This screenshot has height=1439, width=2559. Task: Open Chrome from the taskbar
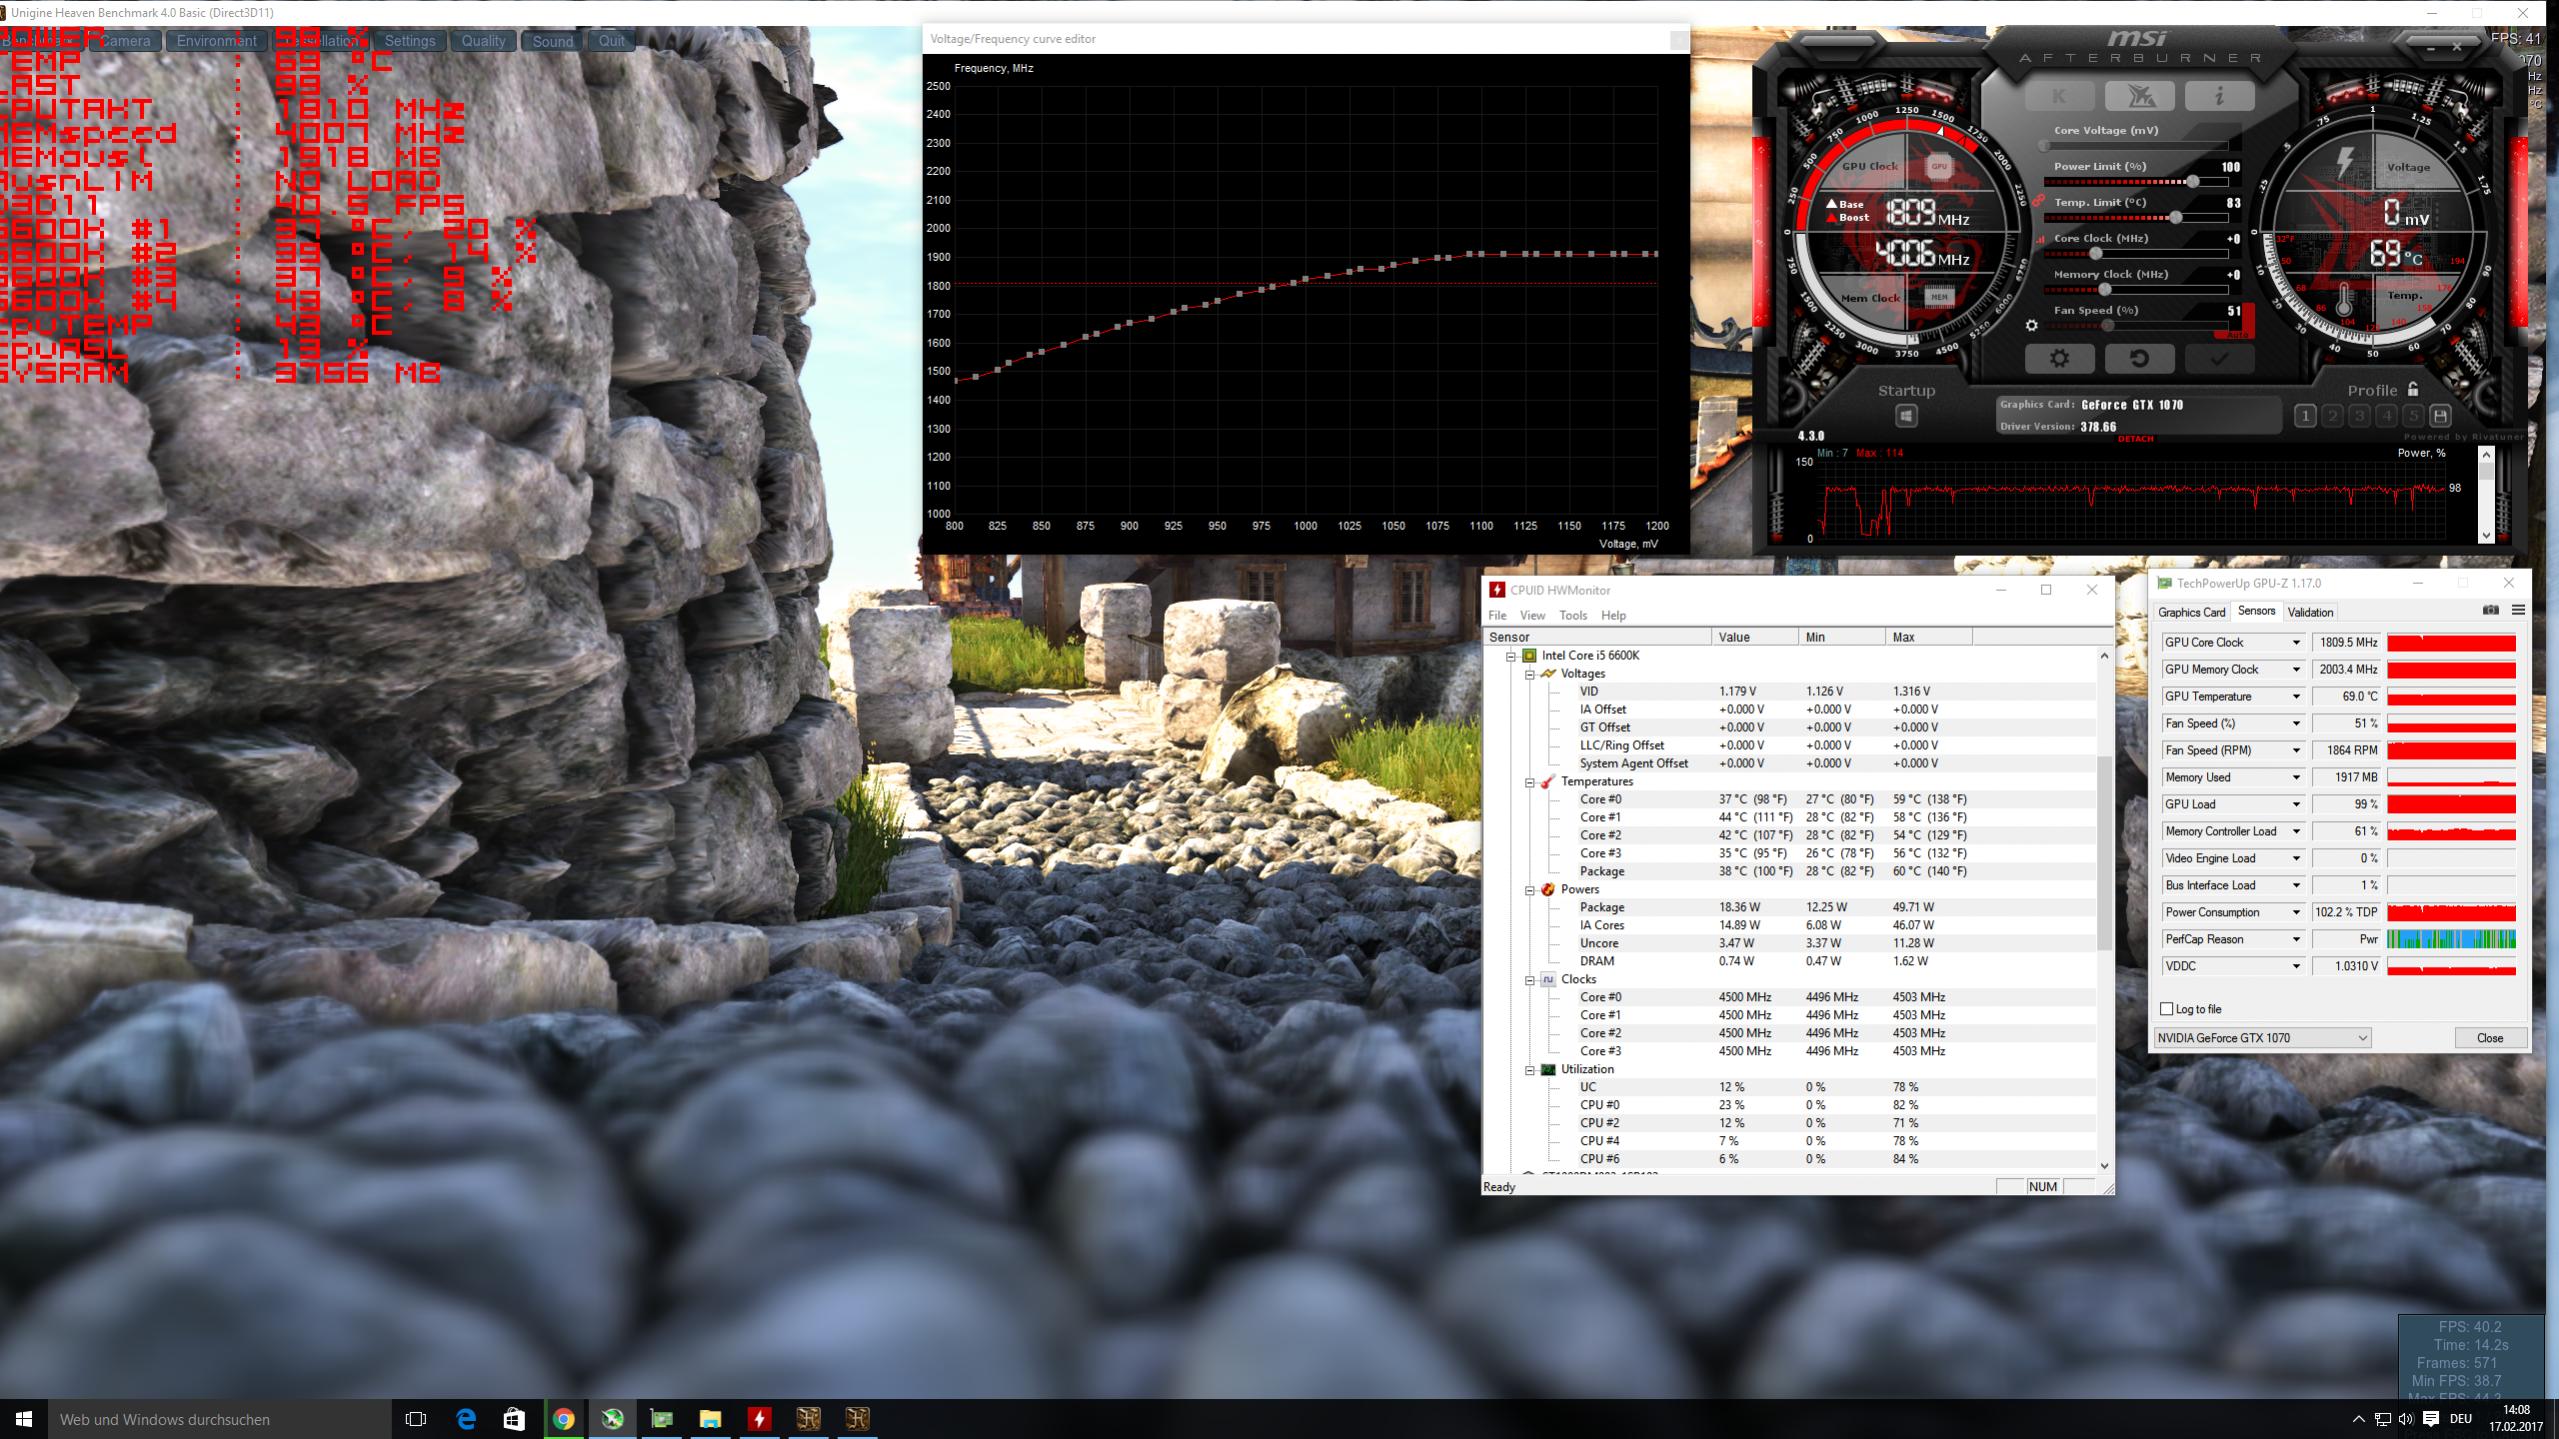tap(563, 1419)
